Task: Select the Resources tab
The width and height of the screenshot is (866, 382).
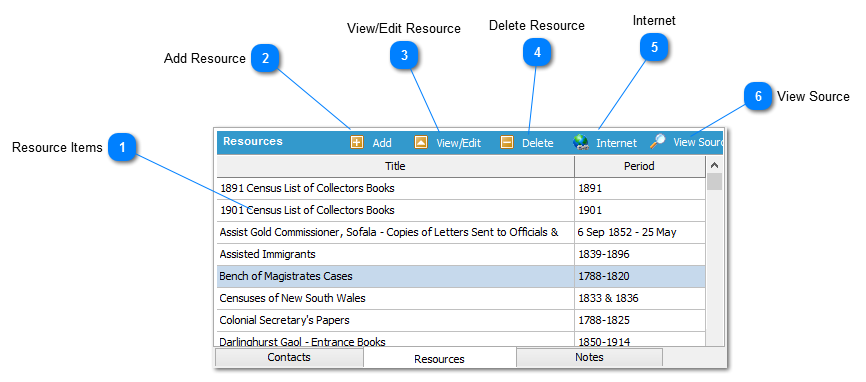Action: (440, 359)
